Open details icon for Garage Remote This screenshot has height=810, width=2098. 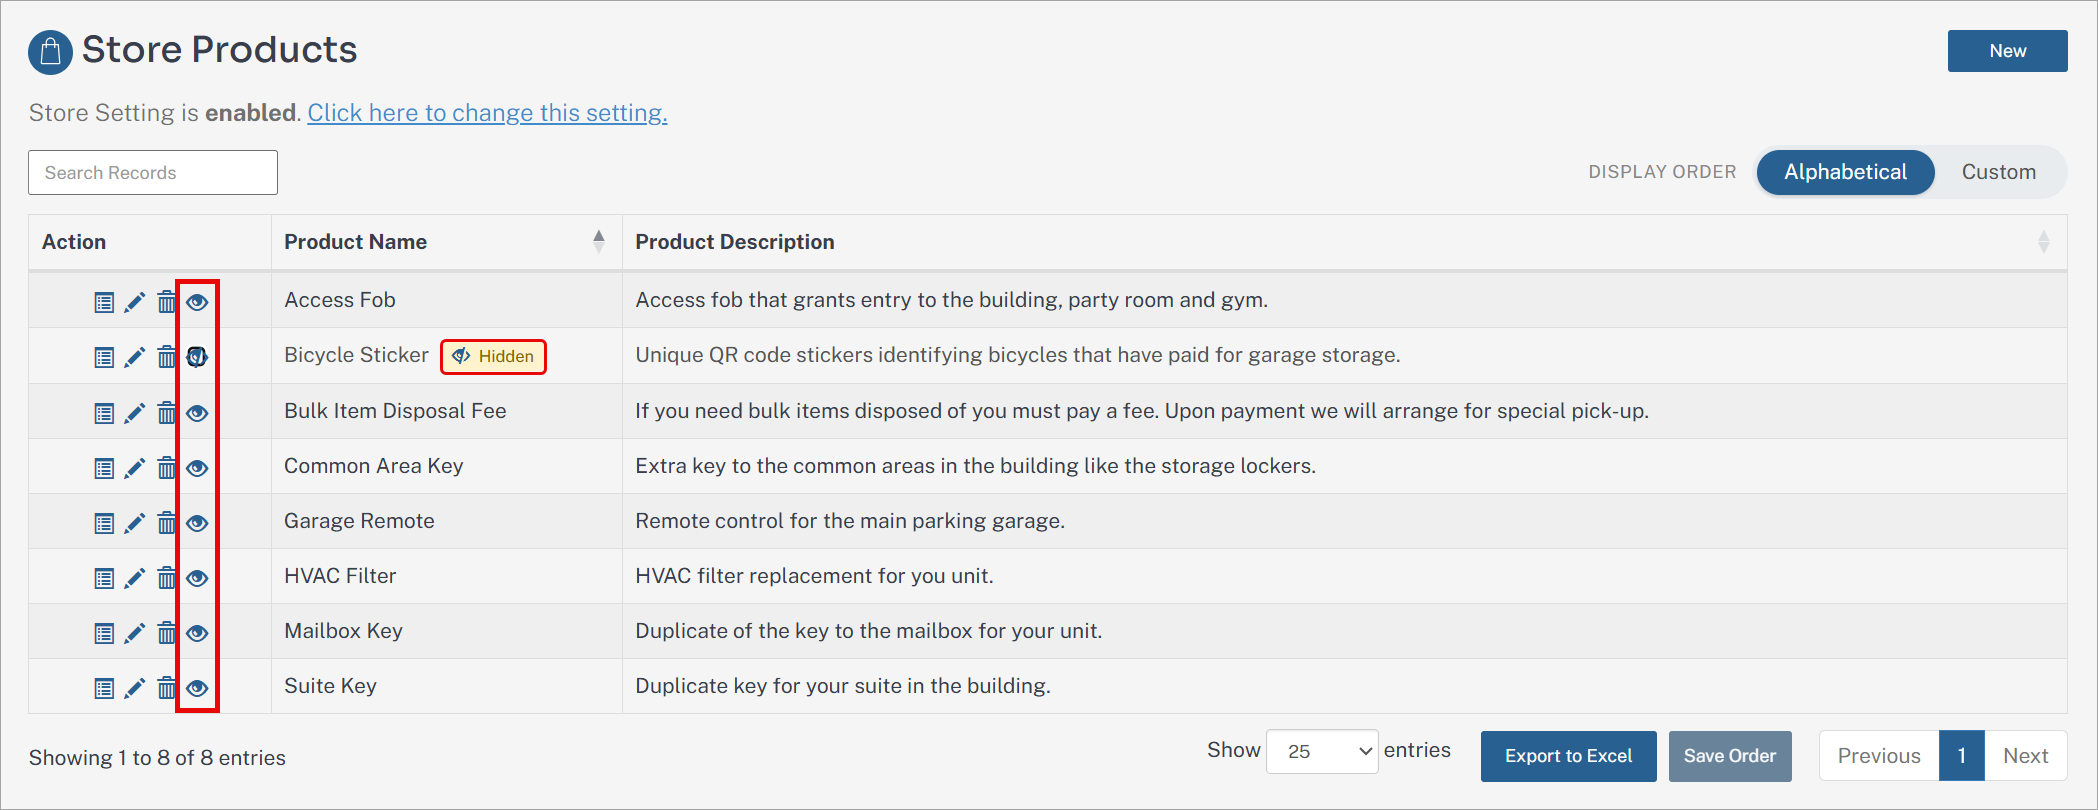[104, 523]
